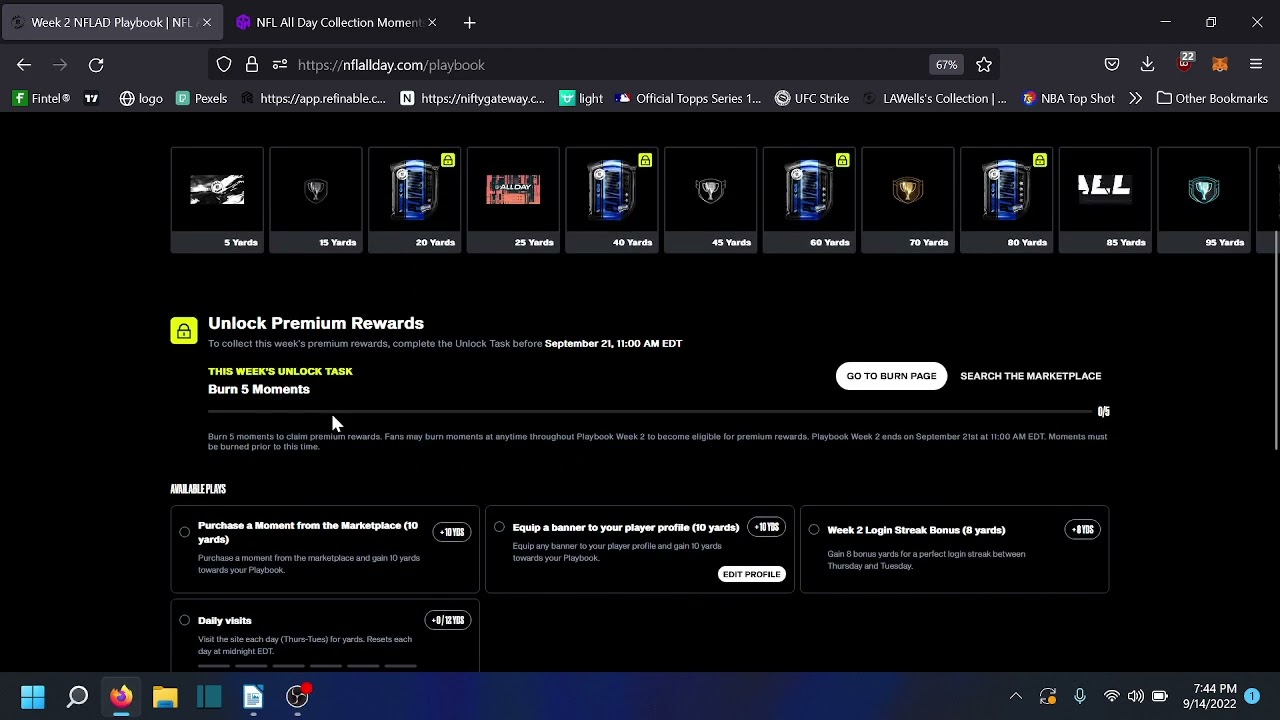Viewport: 1280px width, 720px height.
Task: Select the locked 20 Yards pack reward
Action: tap(414, 200)
